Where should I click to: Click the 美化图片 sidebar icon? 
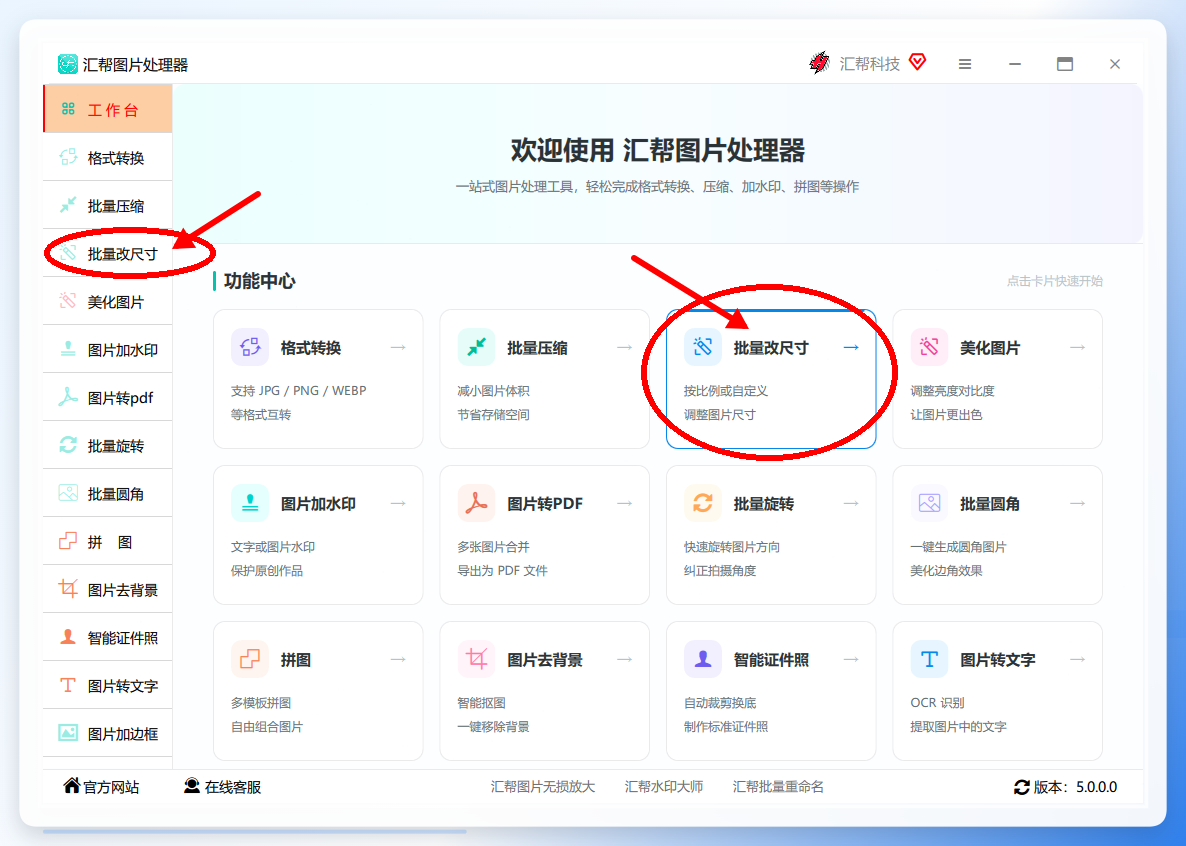[68, 301]
